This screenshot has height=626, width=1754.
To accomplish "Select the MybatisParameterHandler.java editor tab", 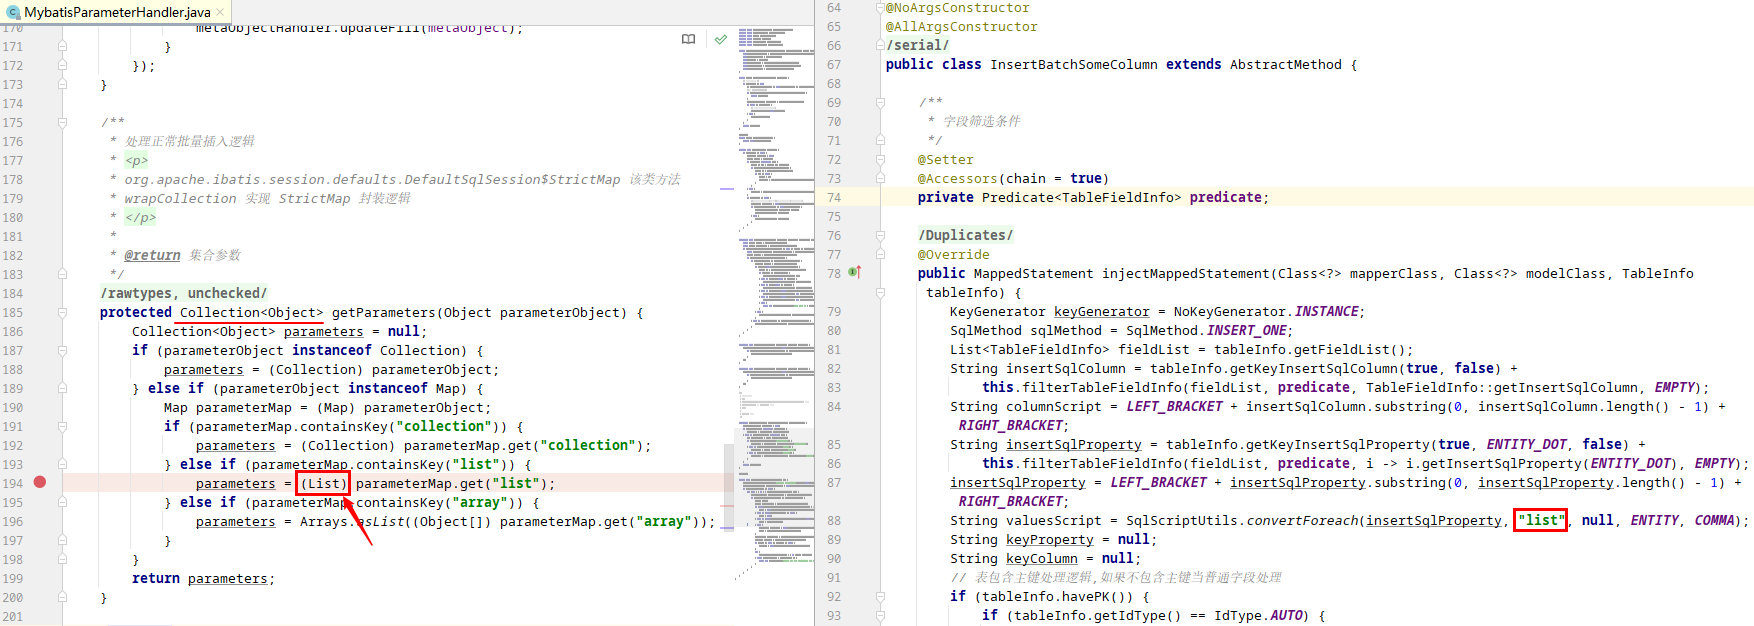I will click(117, 12).
